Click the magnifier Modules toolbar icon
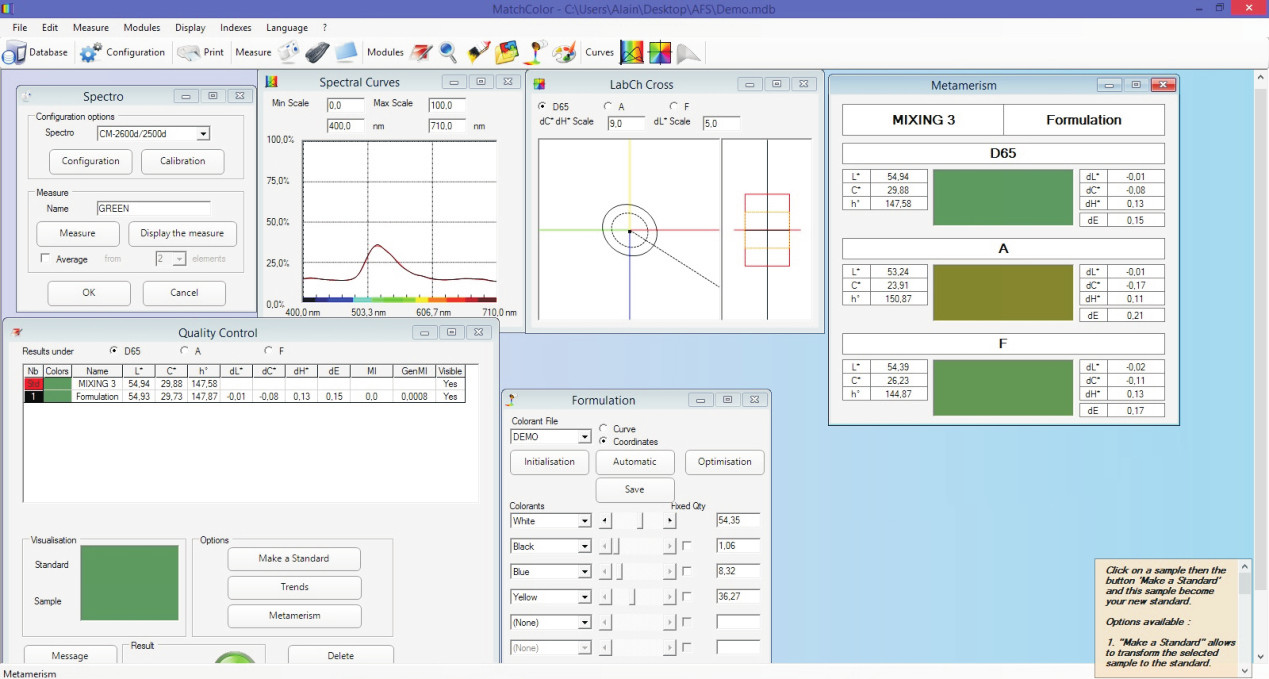The image size is (1269, 679). pos(447,52)
